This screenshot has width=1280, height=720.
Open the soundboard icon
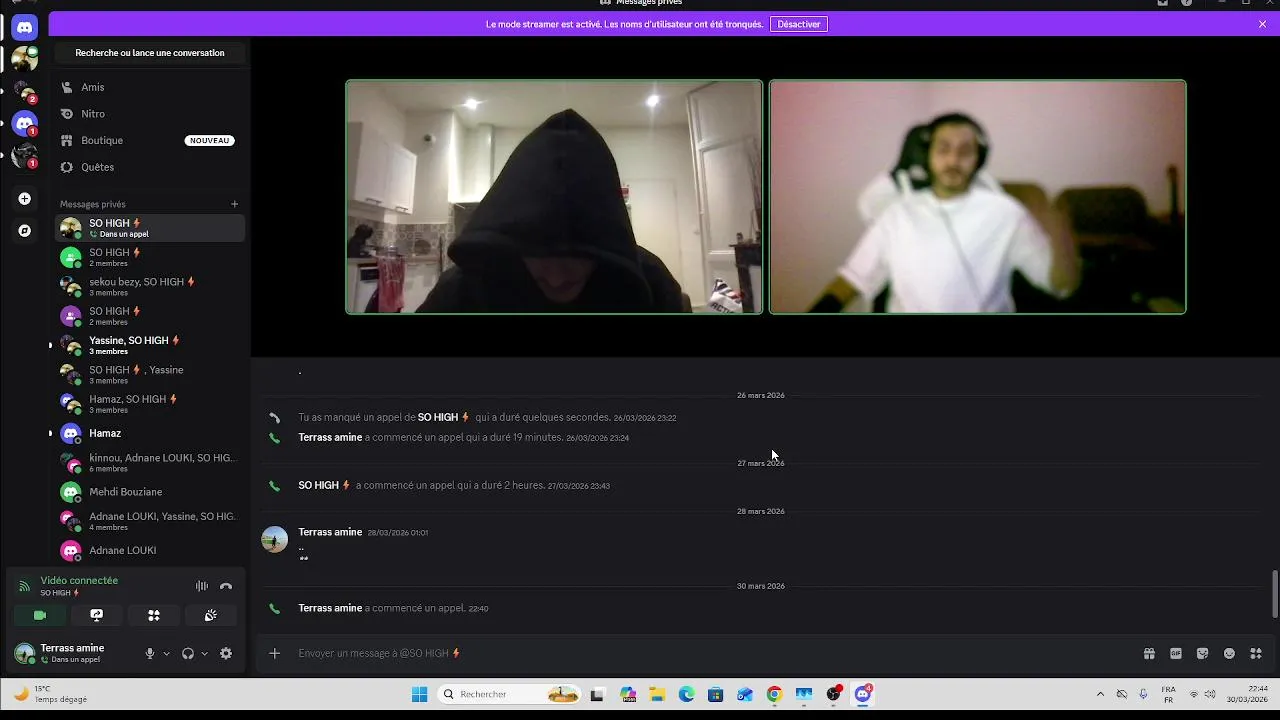pos(211,615)
